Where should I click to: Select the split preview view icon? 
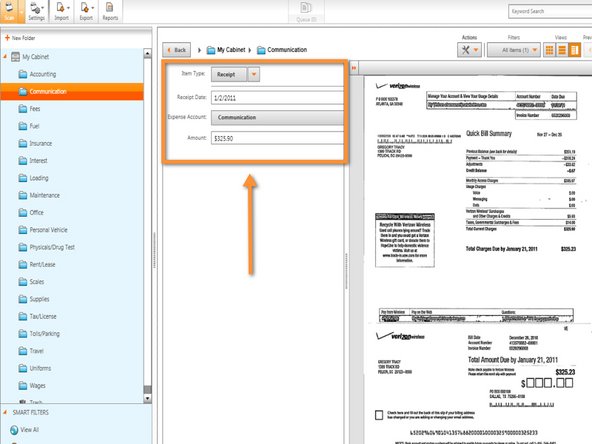(574, 50)
